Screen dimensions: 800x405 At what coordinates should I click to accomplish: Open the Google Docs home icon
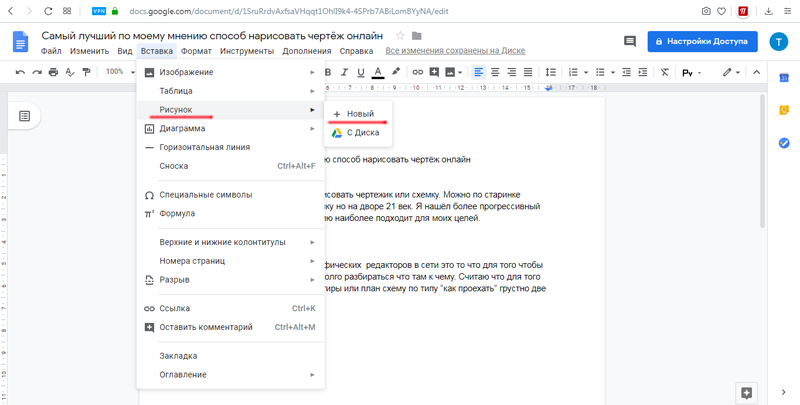[x=21, y=42]
